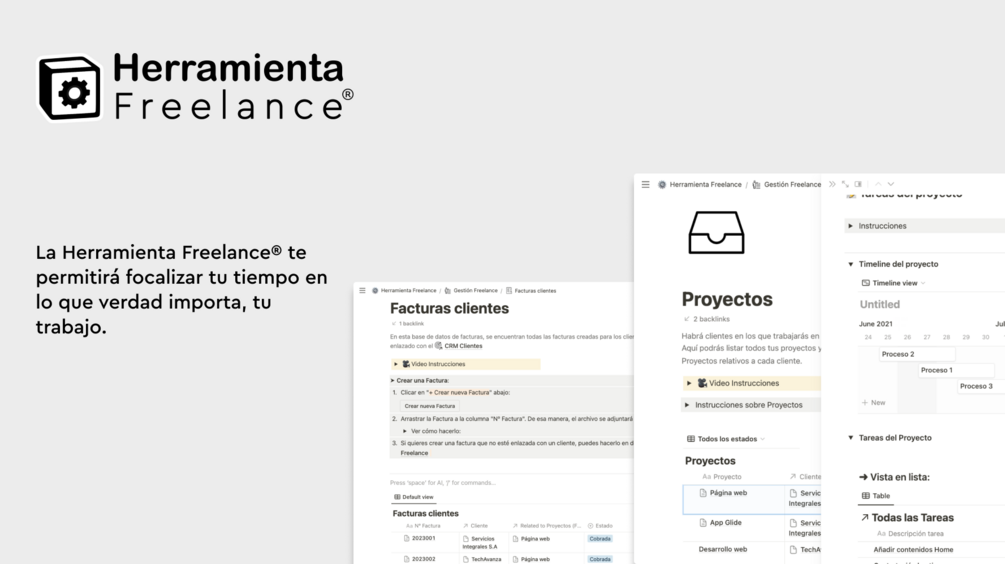Expand Video Instrucciones toggle in Facturas clientes
The width and height of the screenshot is (1005, 564).
395,364
